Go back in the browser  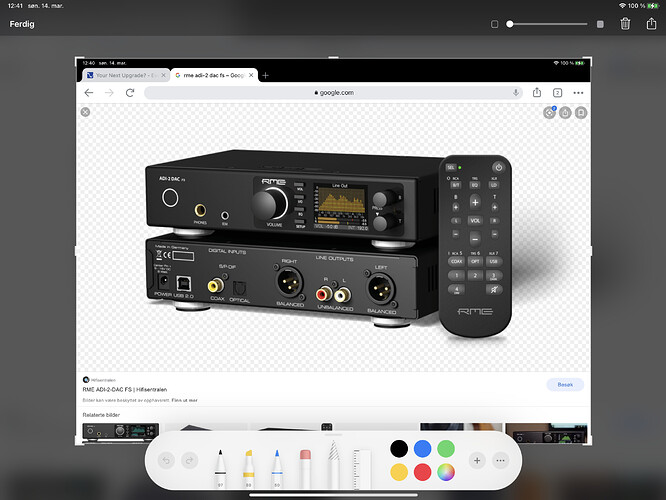click(x=88, y=93)
